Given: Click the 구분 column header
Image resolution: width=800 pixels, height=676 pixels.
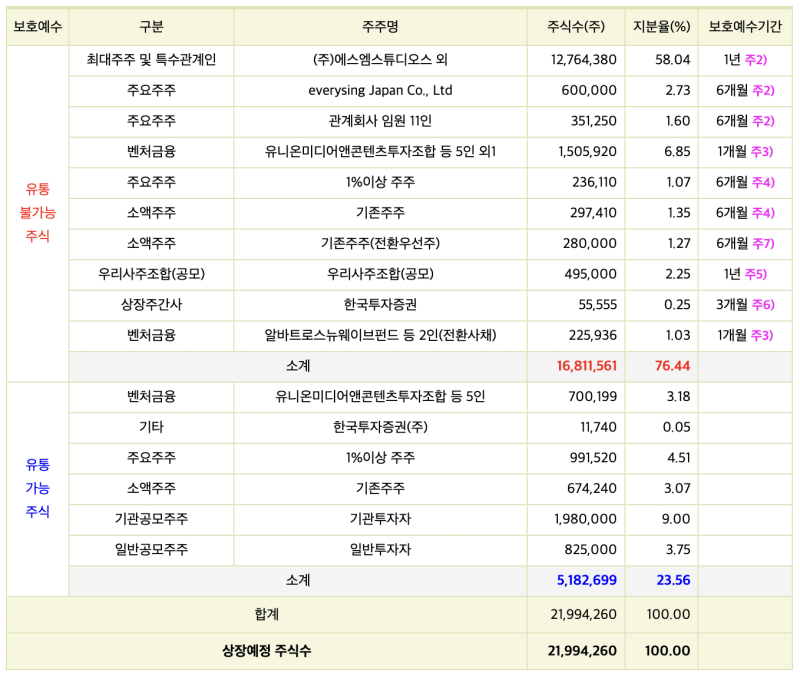Looking at the screenshot, I should [x=151, y=27].
